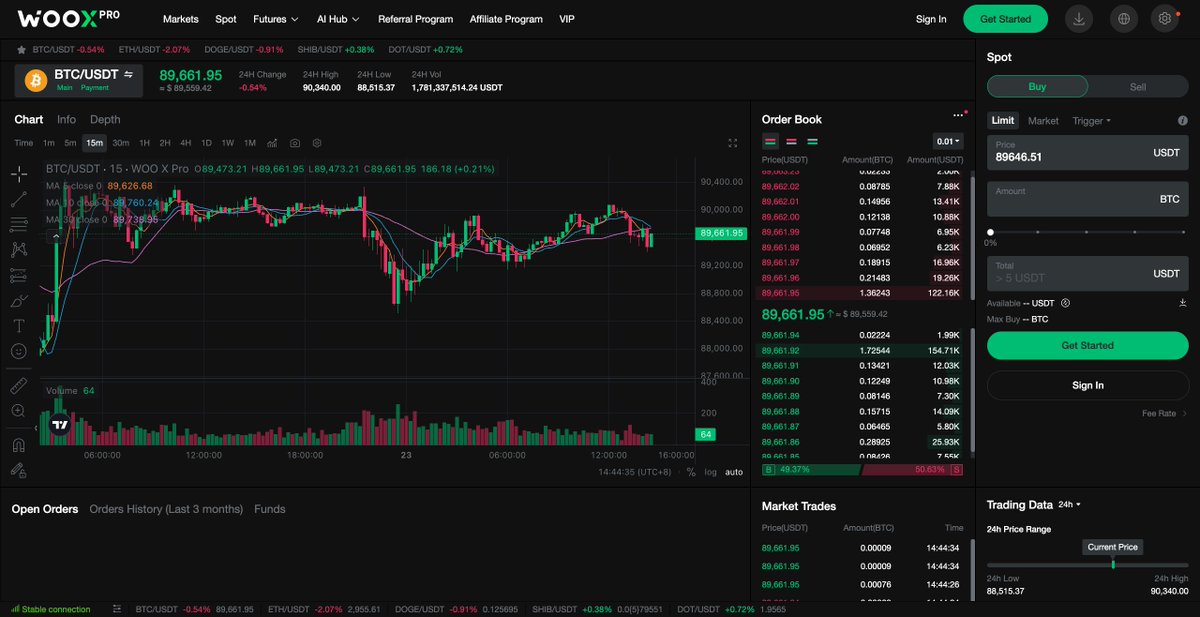1200x617 pixels.
Task: Click the Get Started header button
Action: [x=1005, y=19]
